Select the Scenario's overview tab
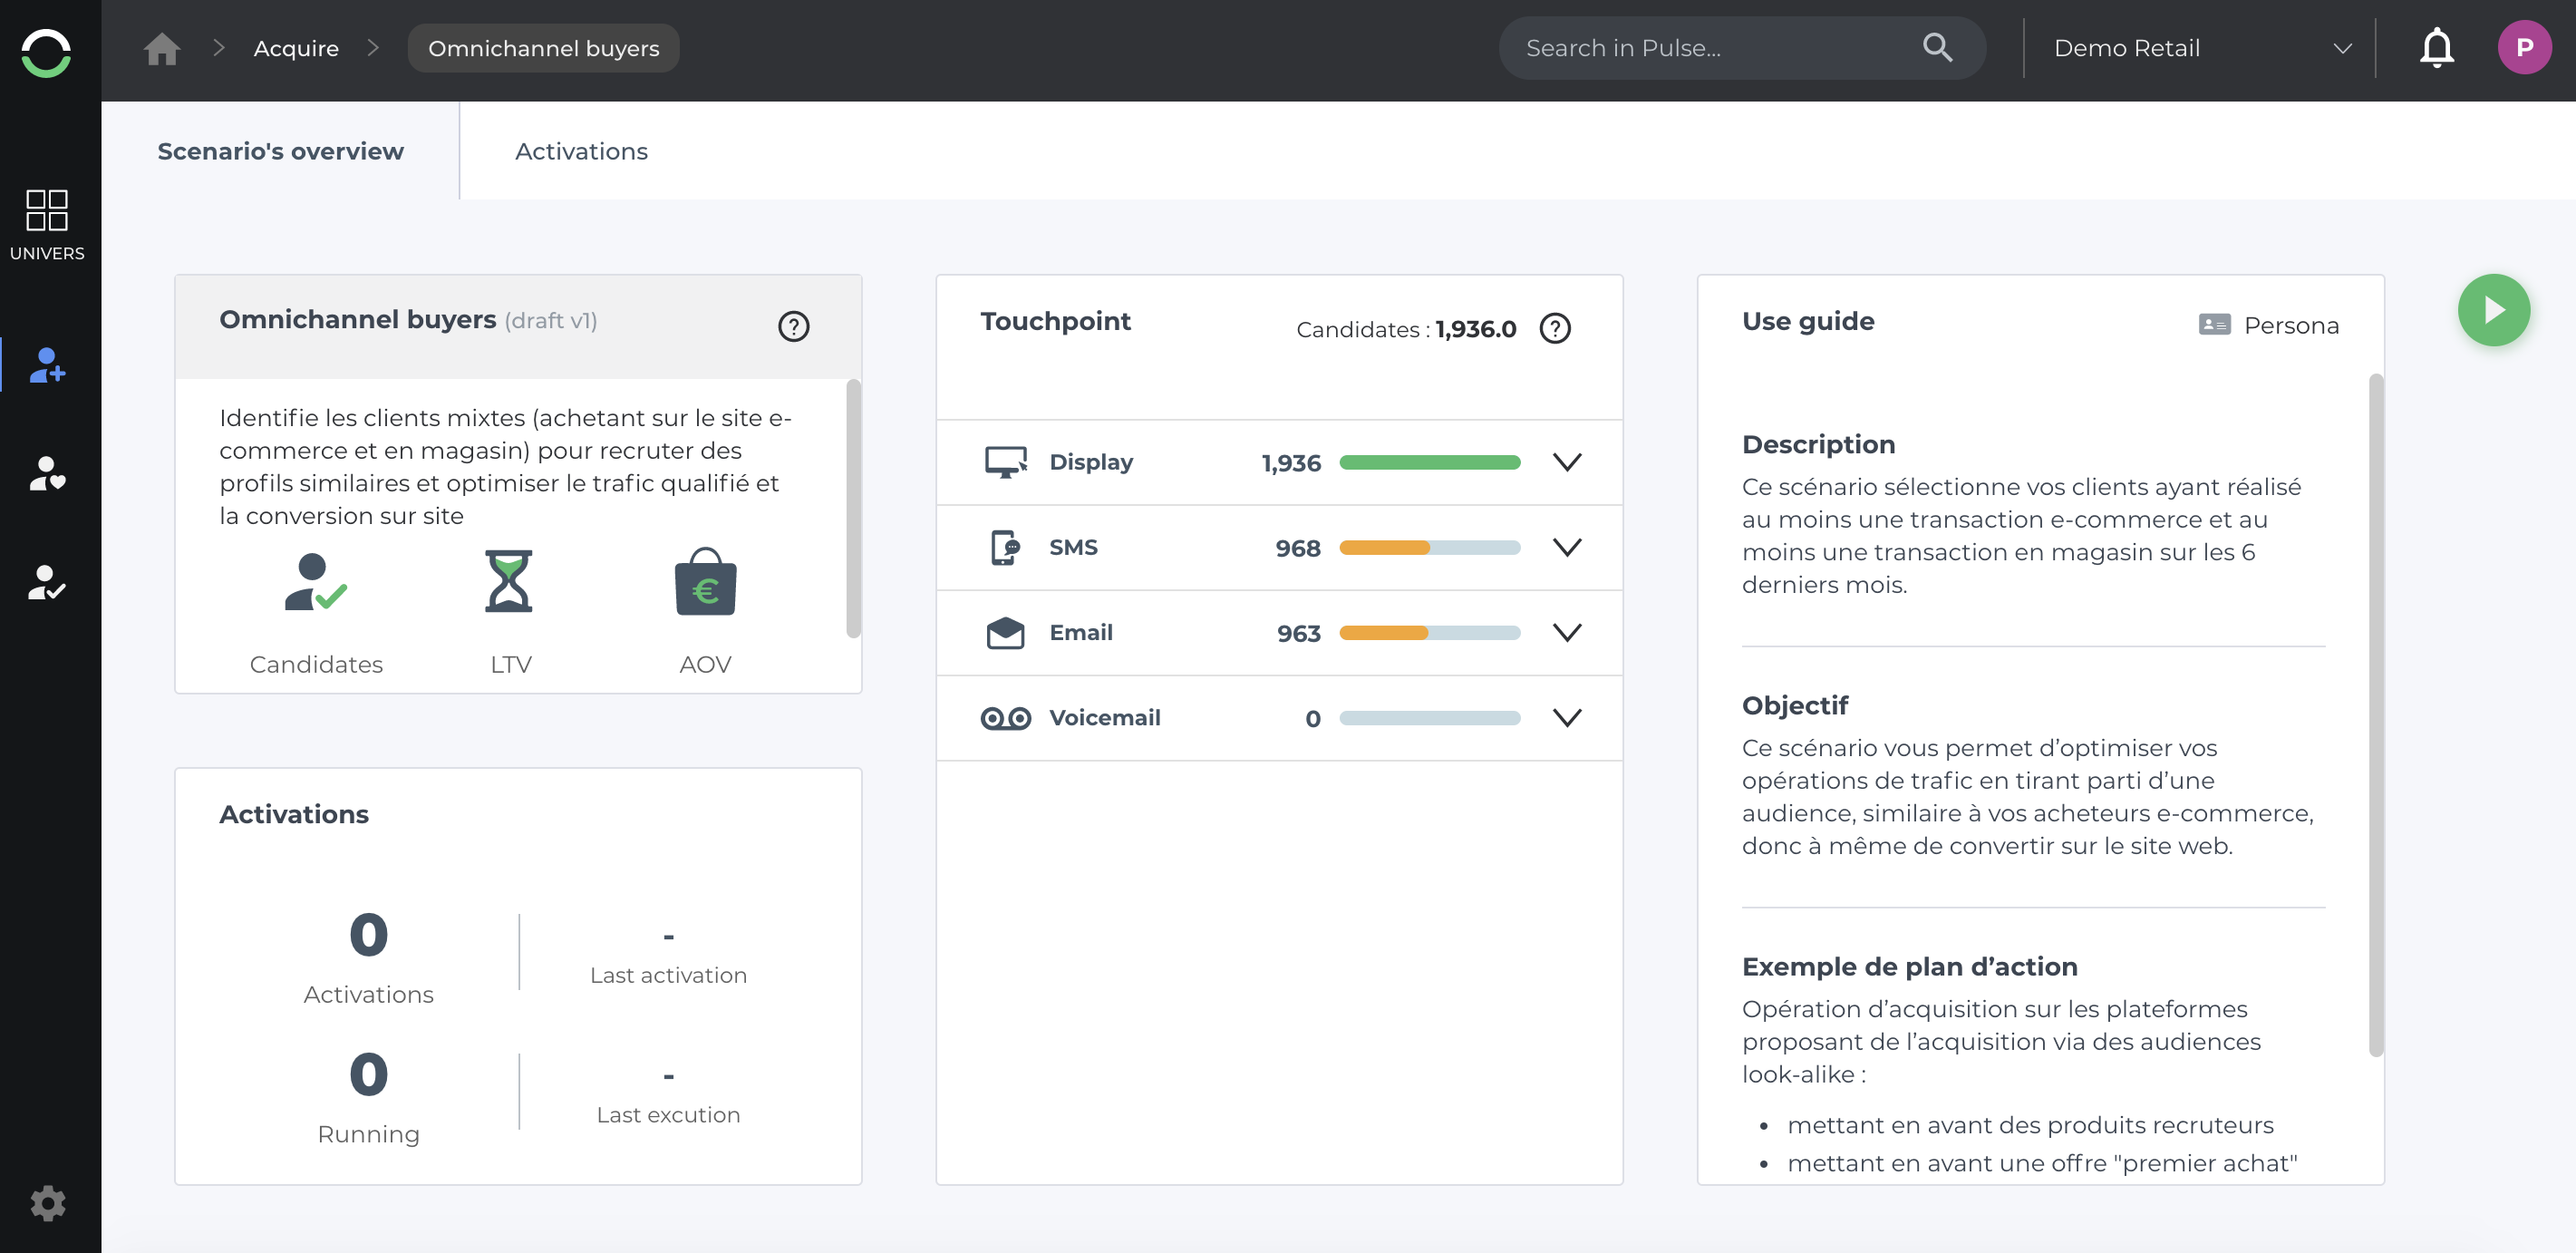 point(280,151)
